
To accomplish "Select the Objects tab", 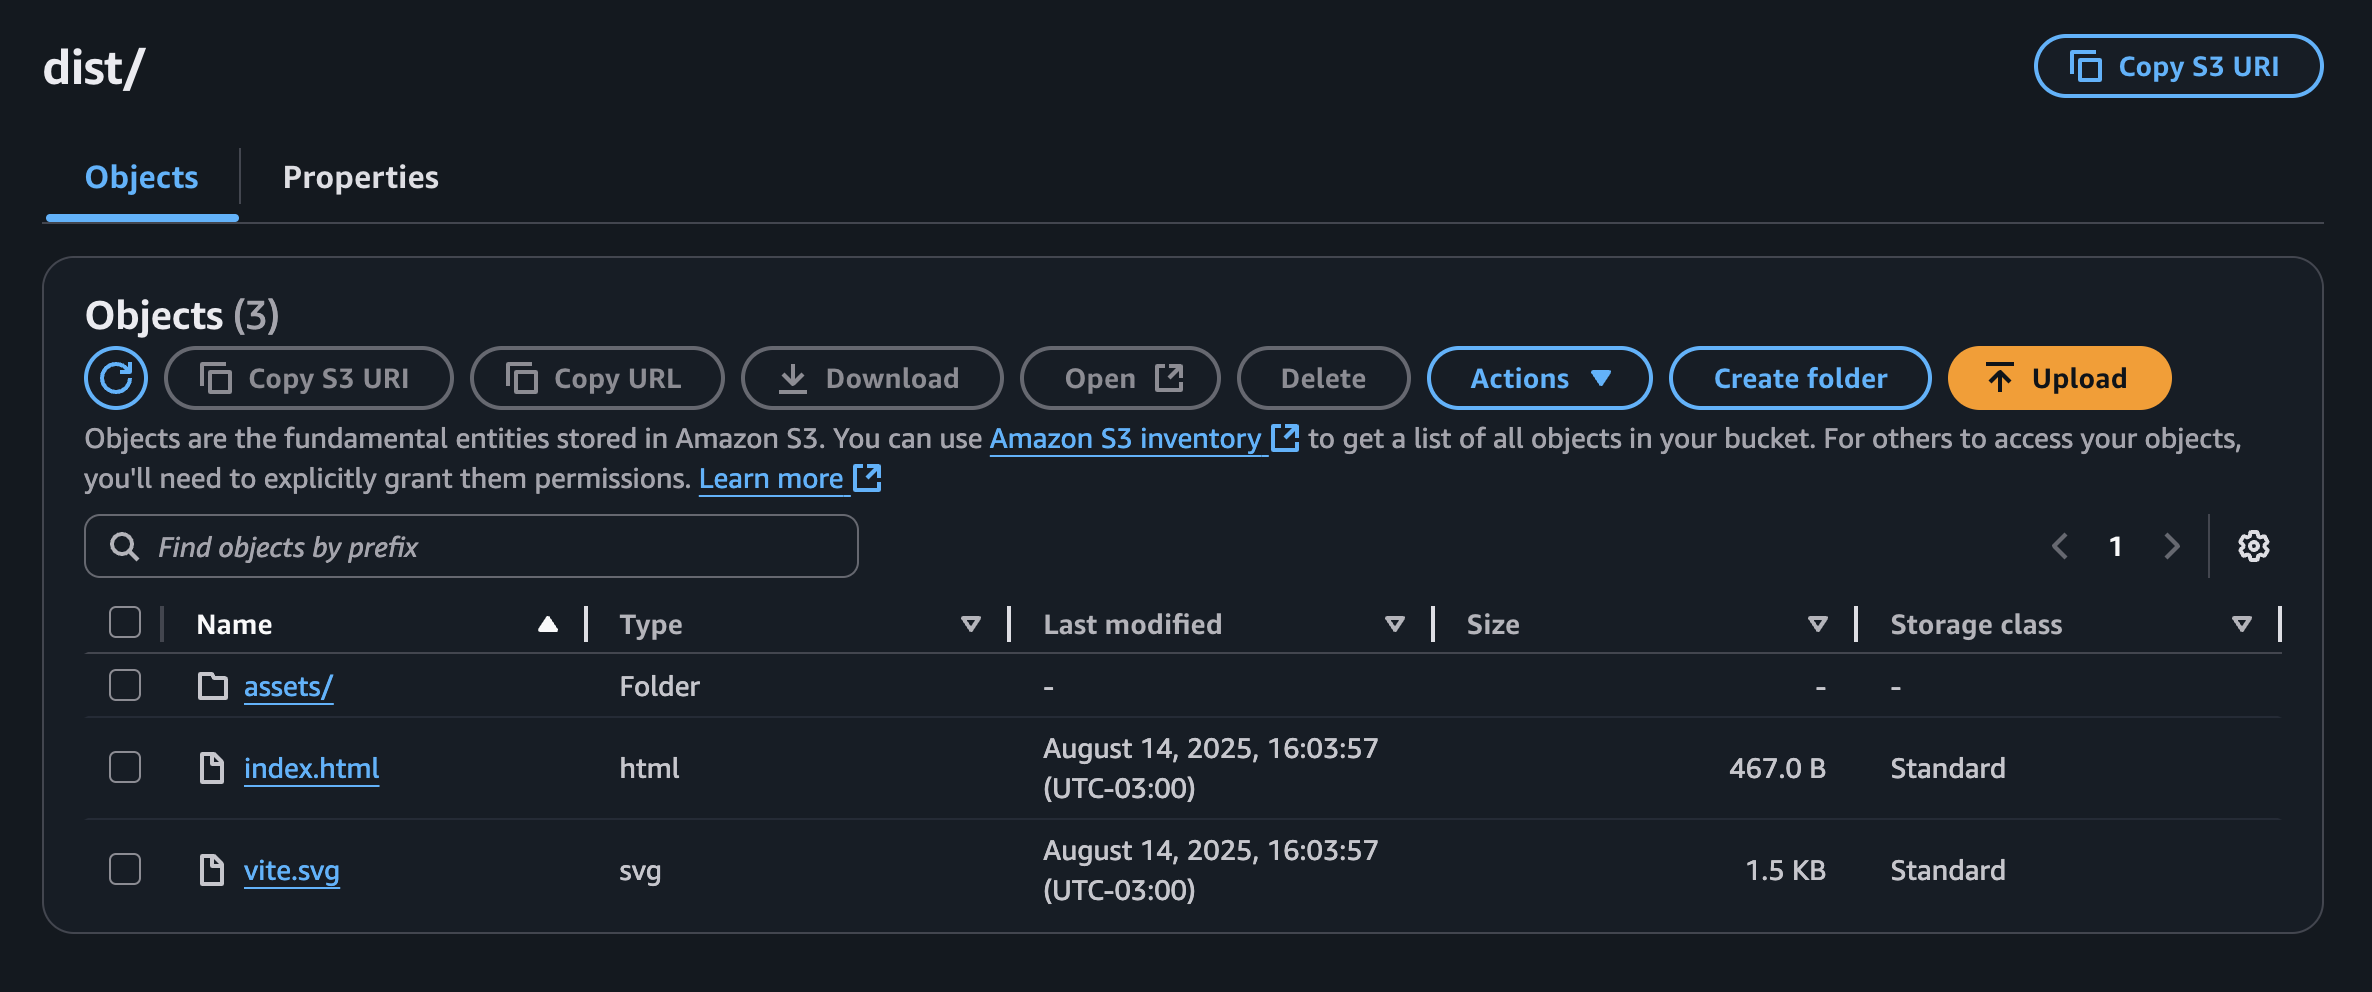I will pos(142,177).
